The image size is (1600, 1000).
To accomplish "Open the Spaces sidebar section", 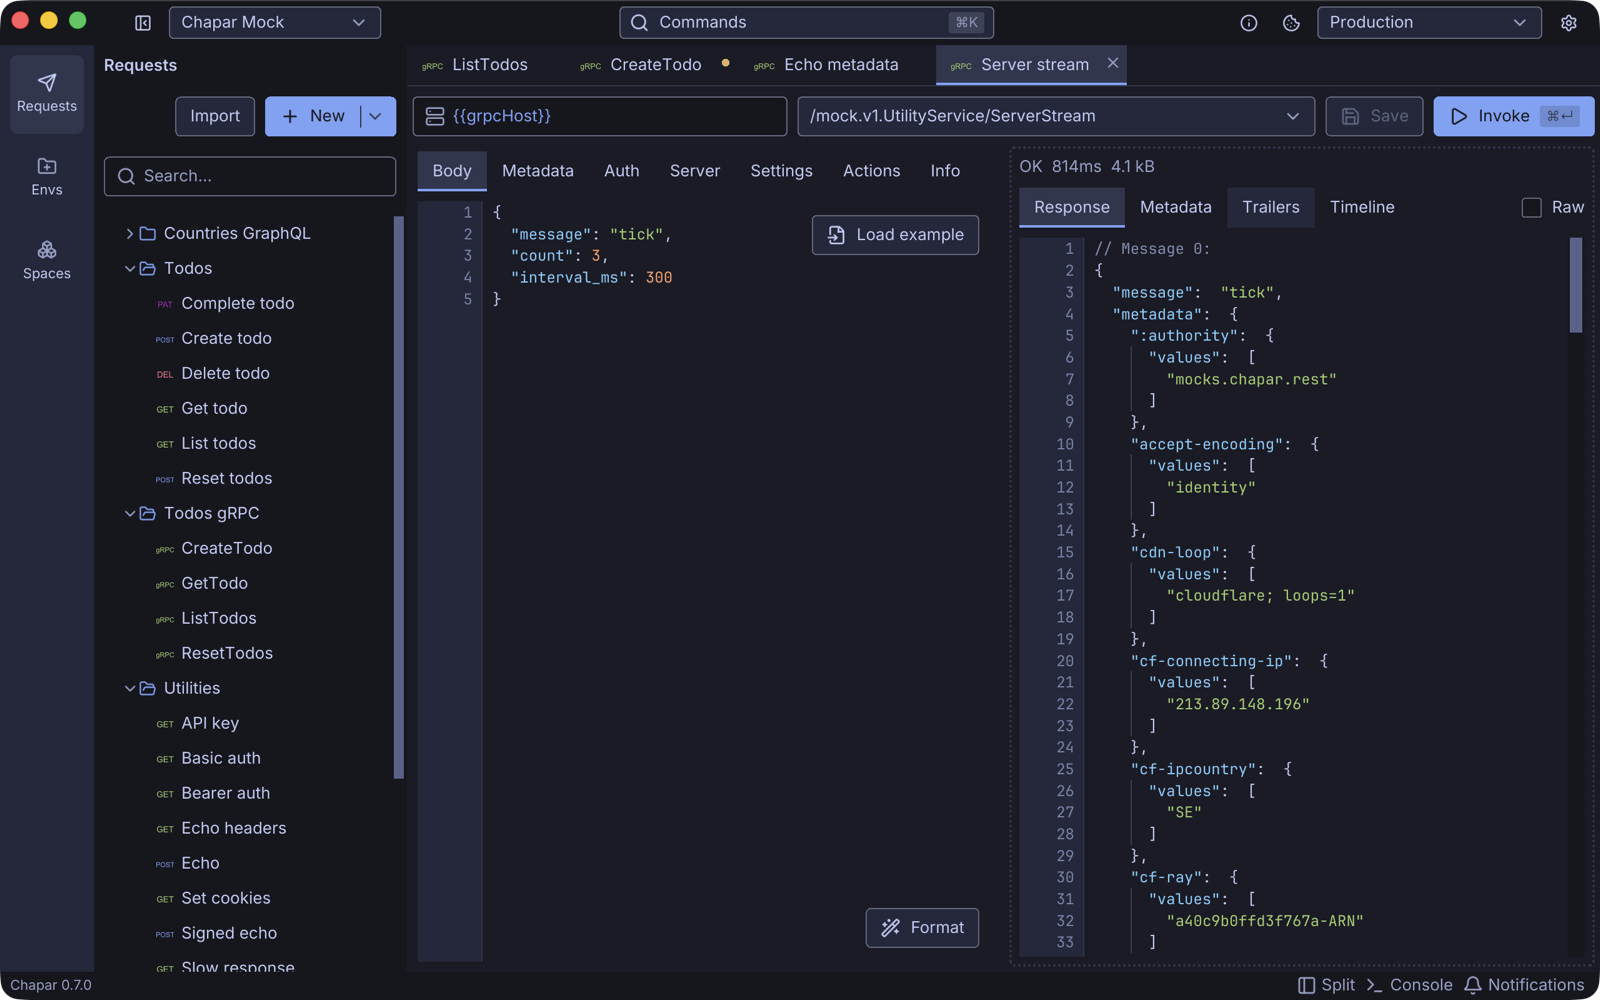I will 47,260.
